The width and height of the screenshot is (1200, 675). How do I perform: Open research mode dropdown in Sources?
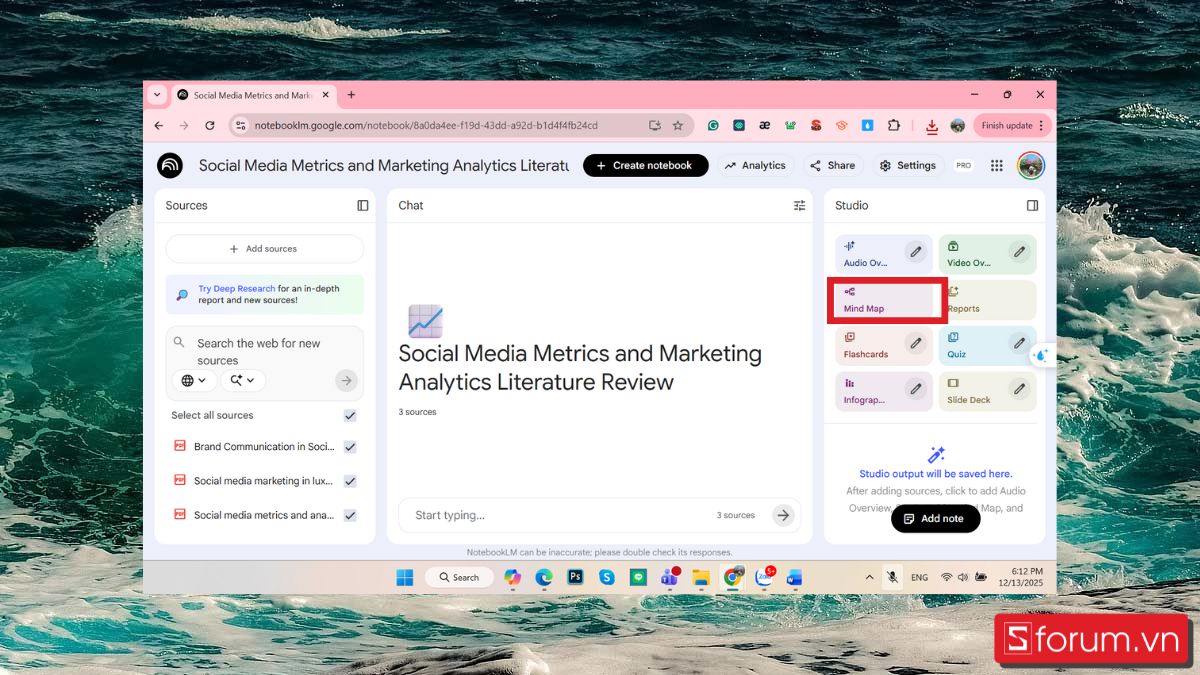[x=243, y=380]
